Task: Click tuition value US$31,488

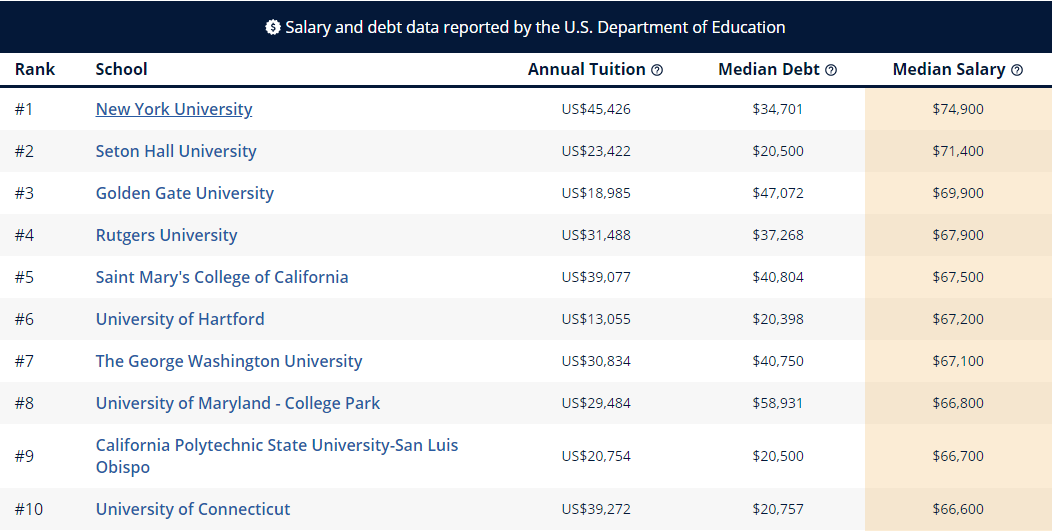Action: coord(596,235)
